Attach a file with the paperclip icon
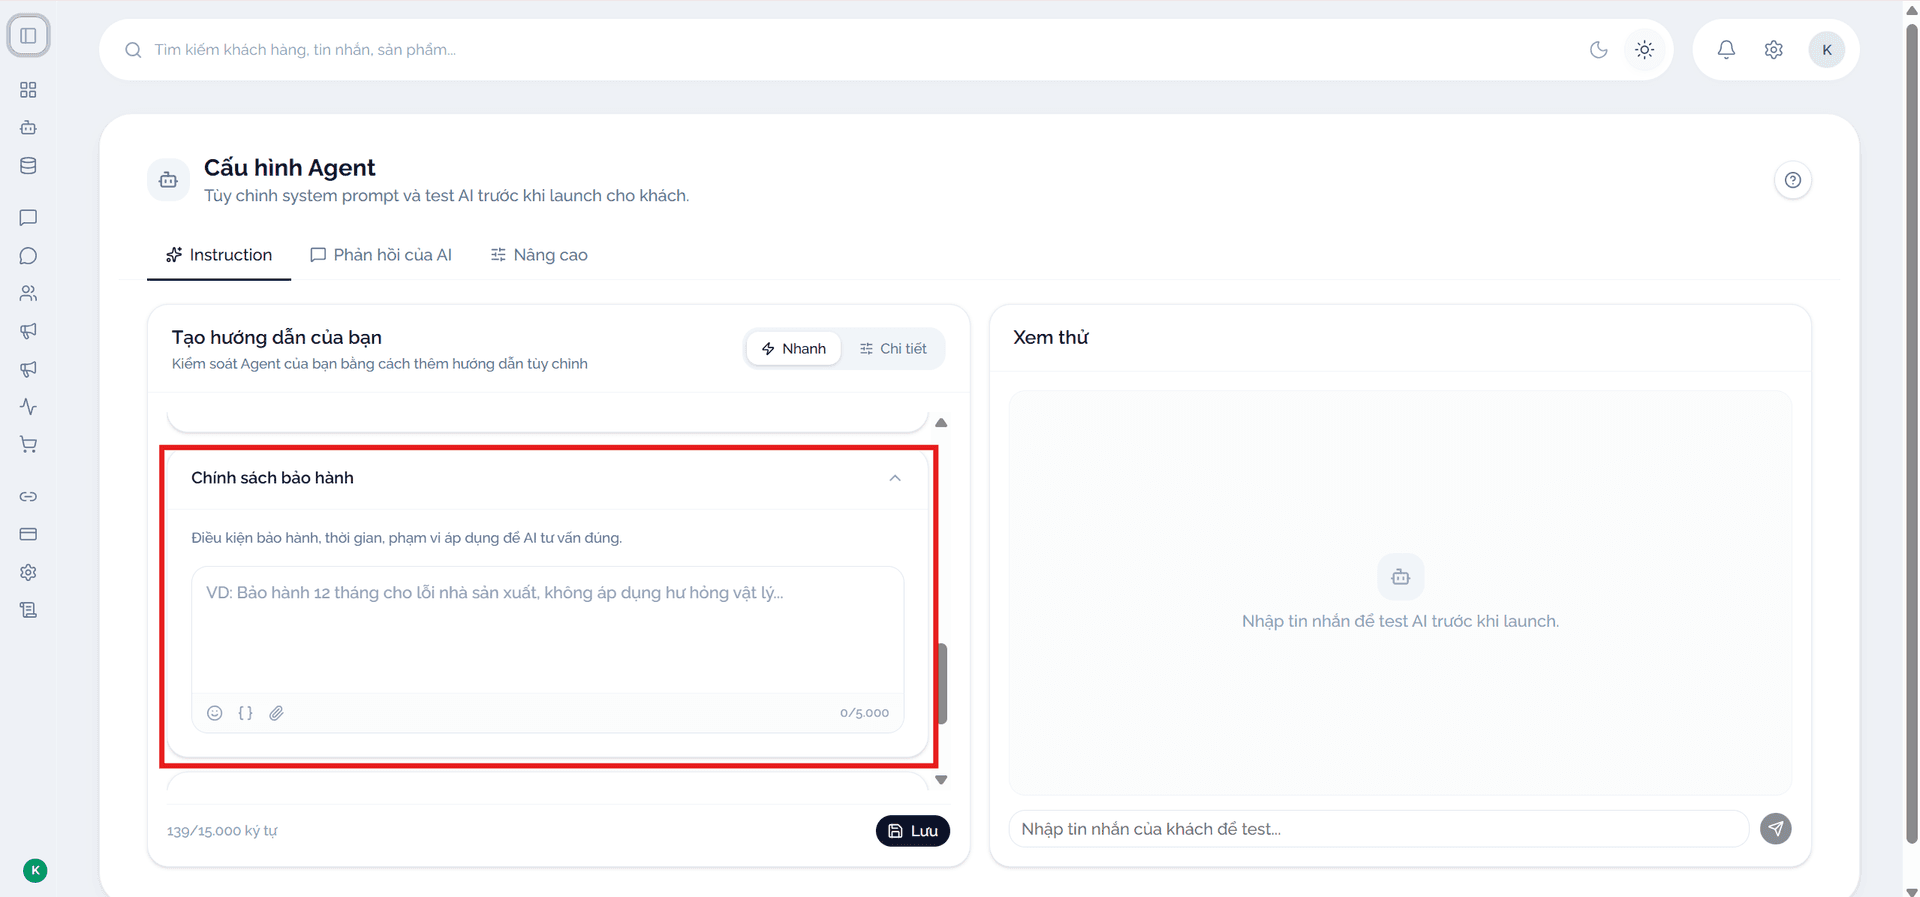1920x897 pixels. (277, 713)
